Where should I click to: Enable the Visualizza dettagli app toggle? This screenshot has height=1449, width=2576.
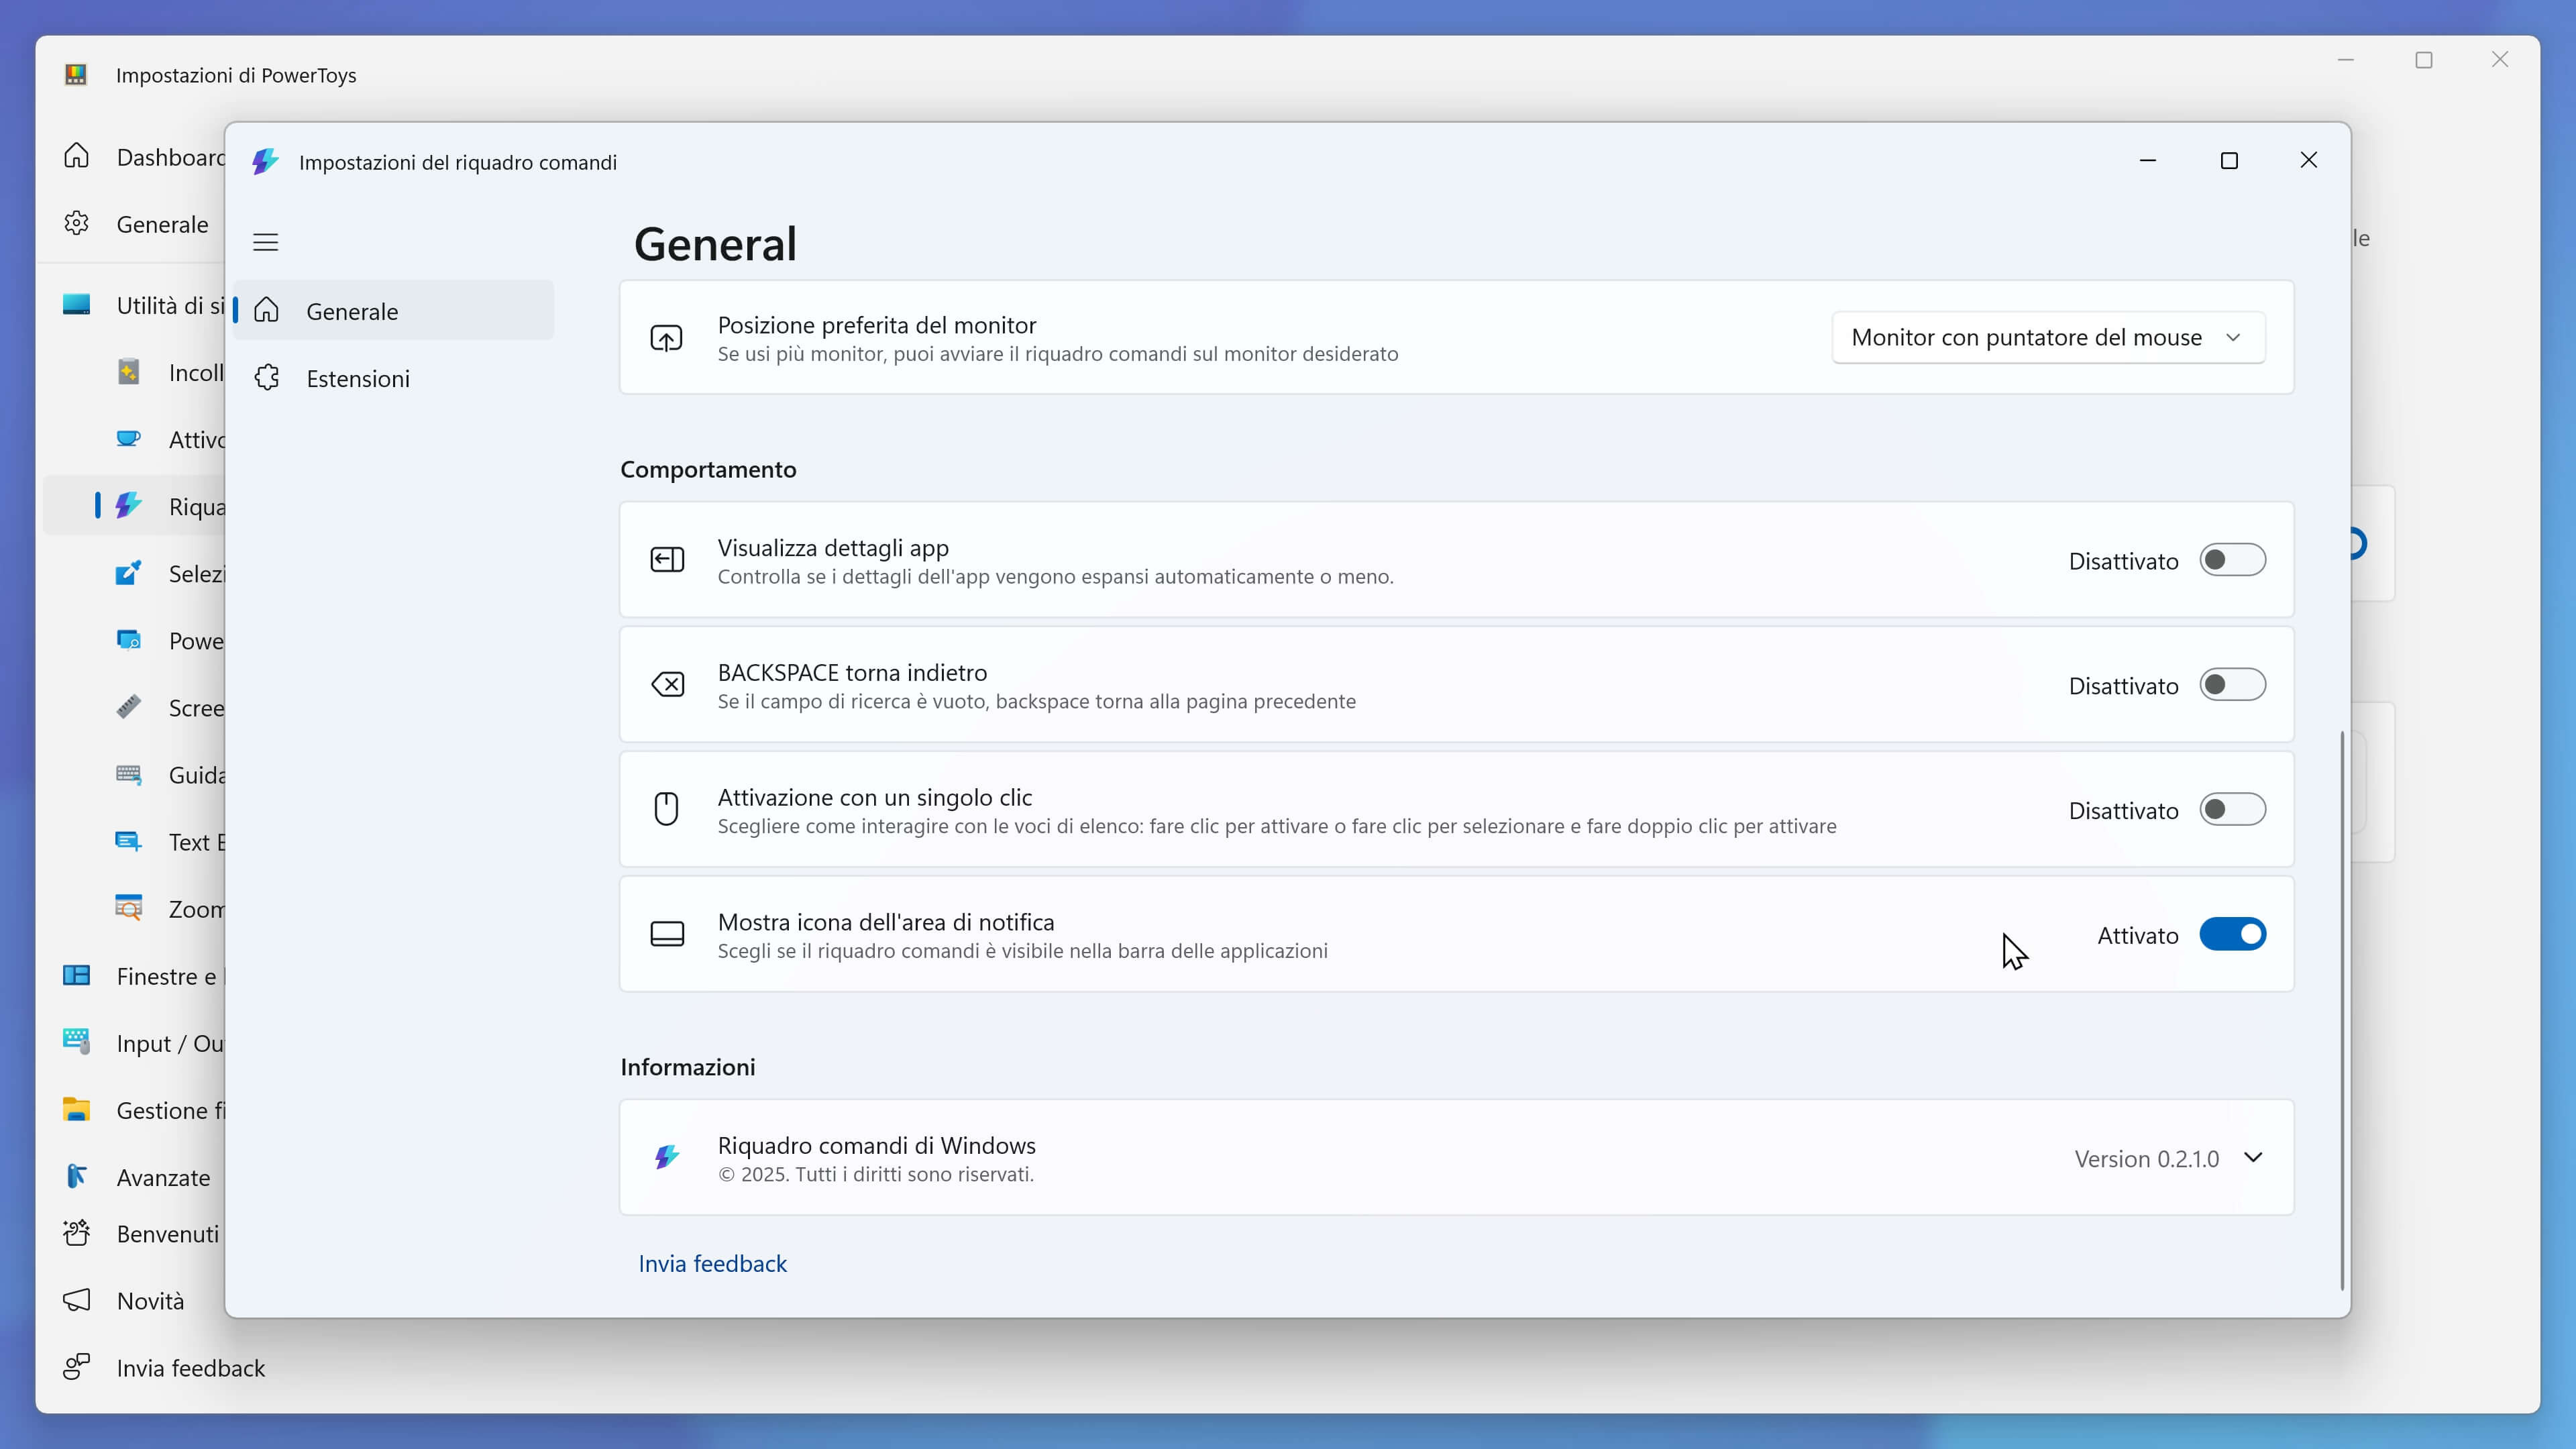pyautogui.click(x=2232, y=560)
